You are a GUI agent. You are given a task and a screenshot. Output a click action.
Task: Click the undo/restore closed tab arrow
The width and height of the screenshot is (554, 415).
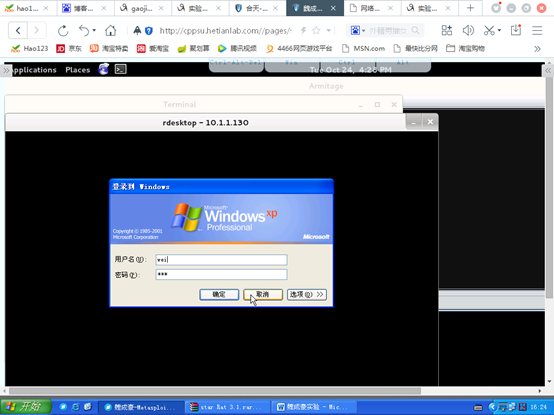point(84,31)
